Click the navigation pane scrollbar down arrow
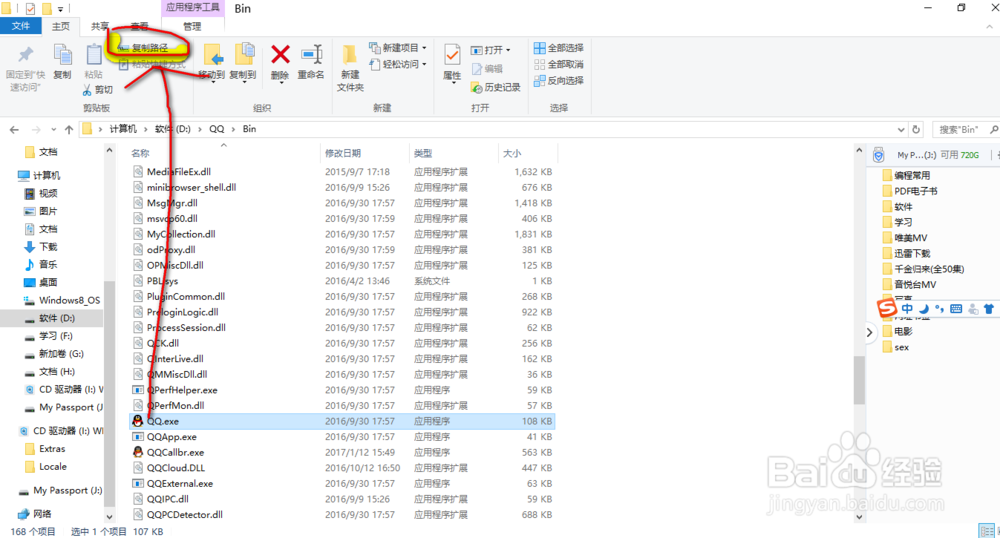 [109, 517]
